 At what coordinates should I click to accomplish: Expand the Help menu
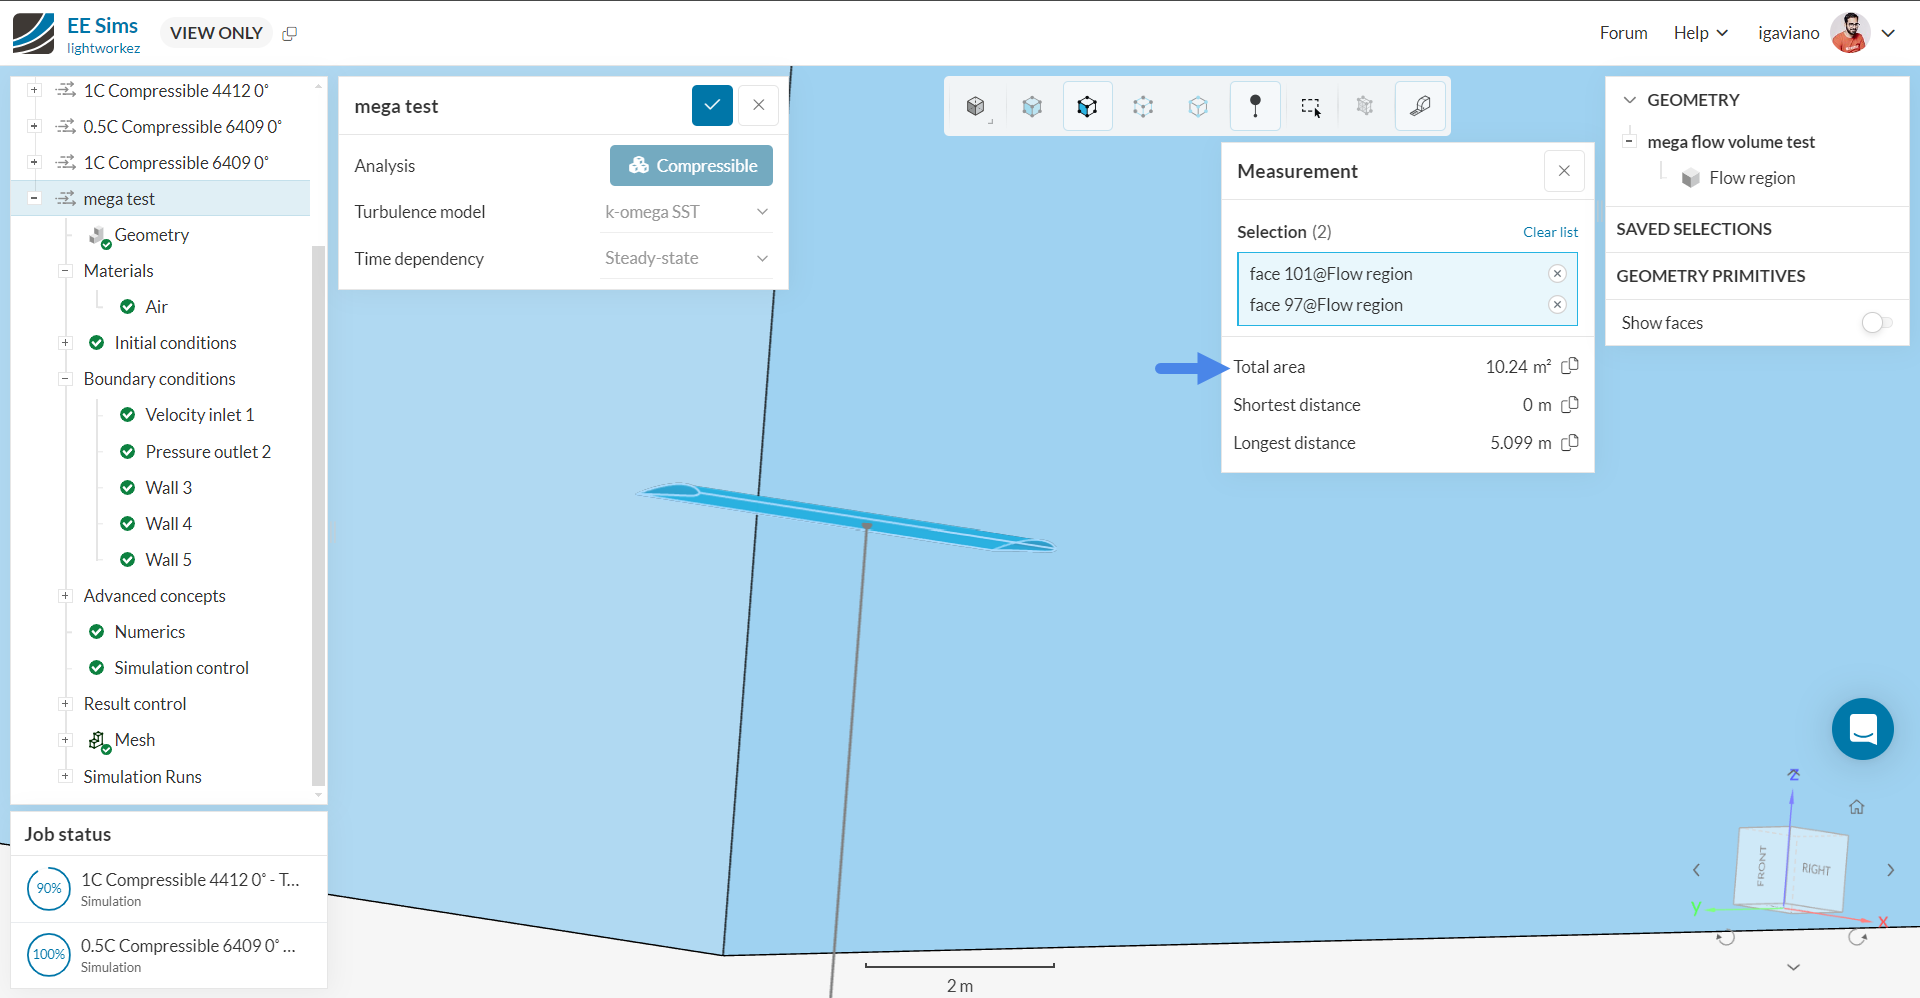[x=1701, y=33]
